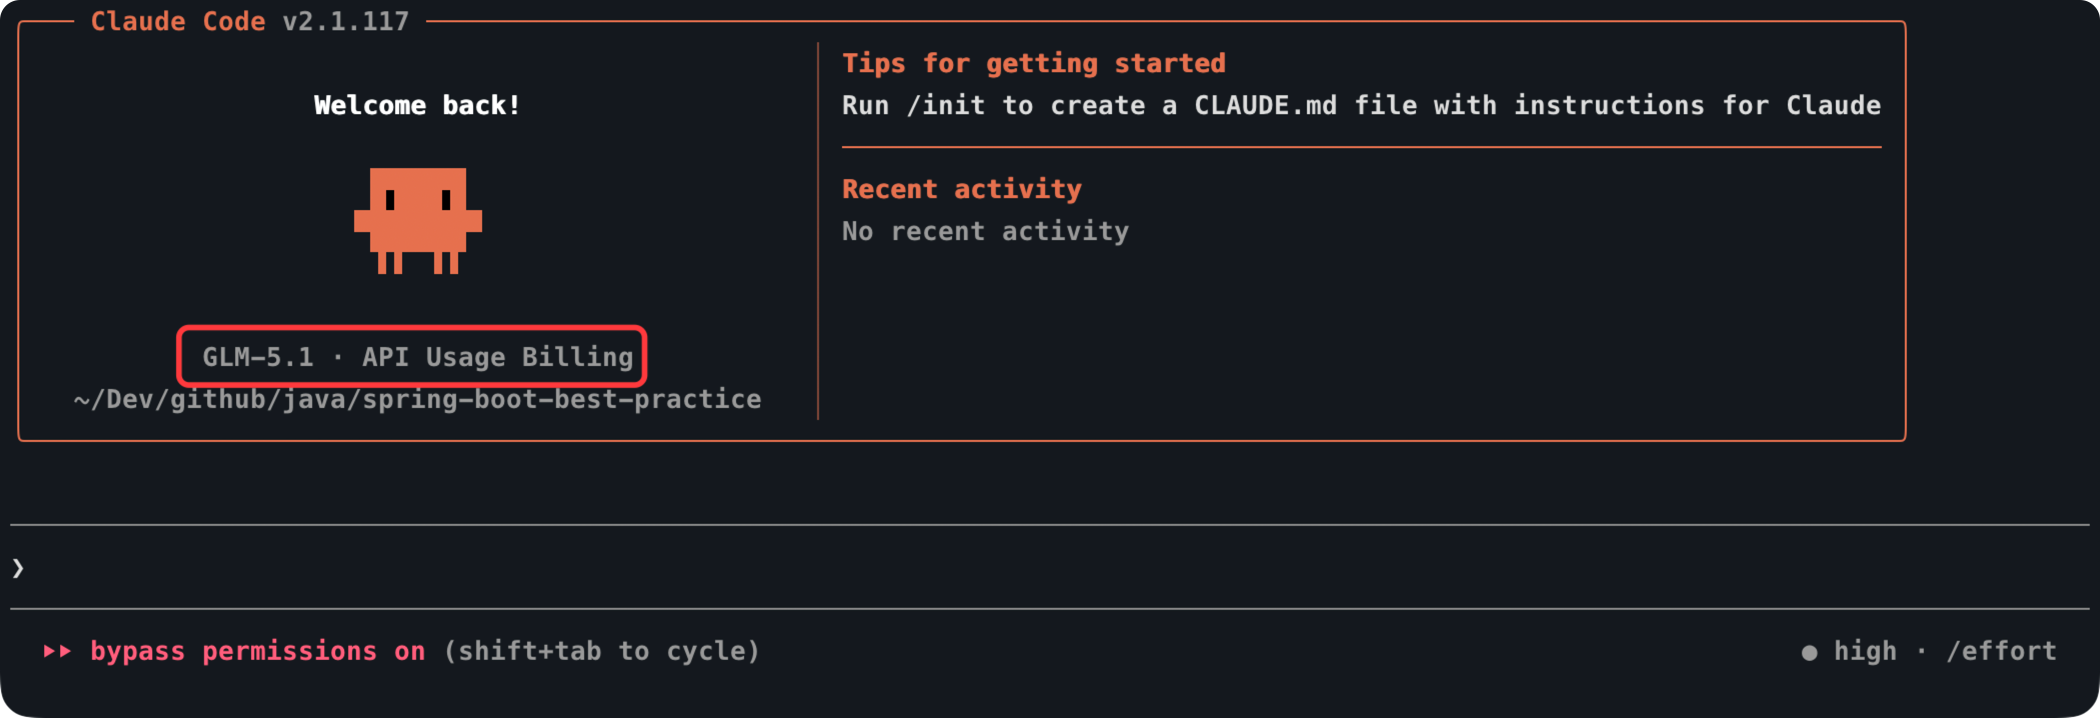Click the effort level dot indicator
The image size is (2100, 718).
tap(1809, 653)
